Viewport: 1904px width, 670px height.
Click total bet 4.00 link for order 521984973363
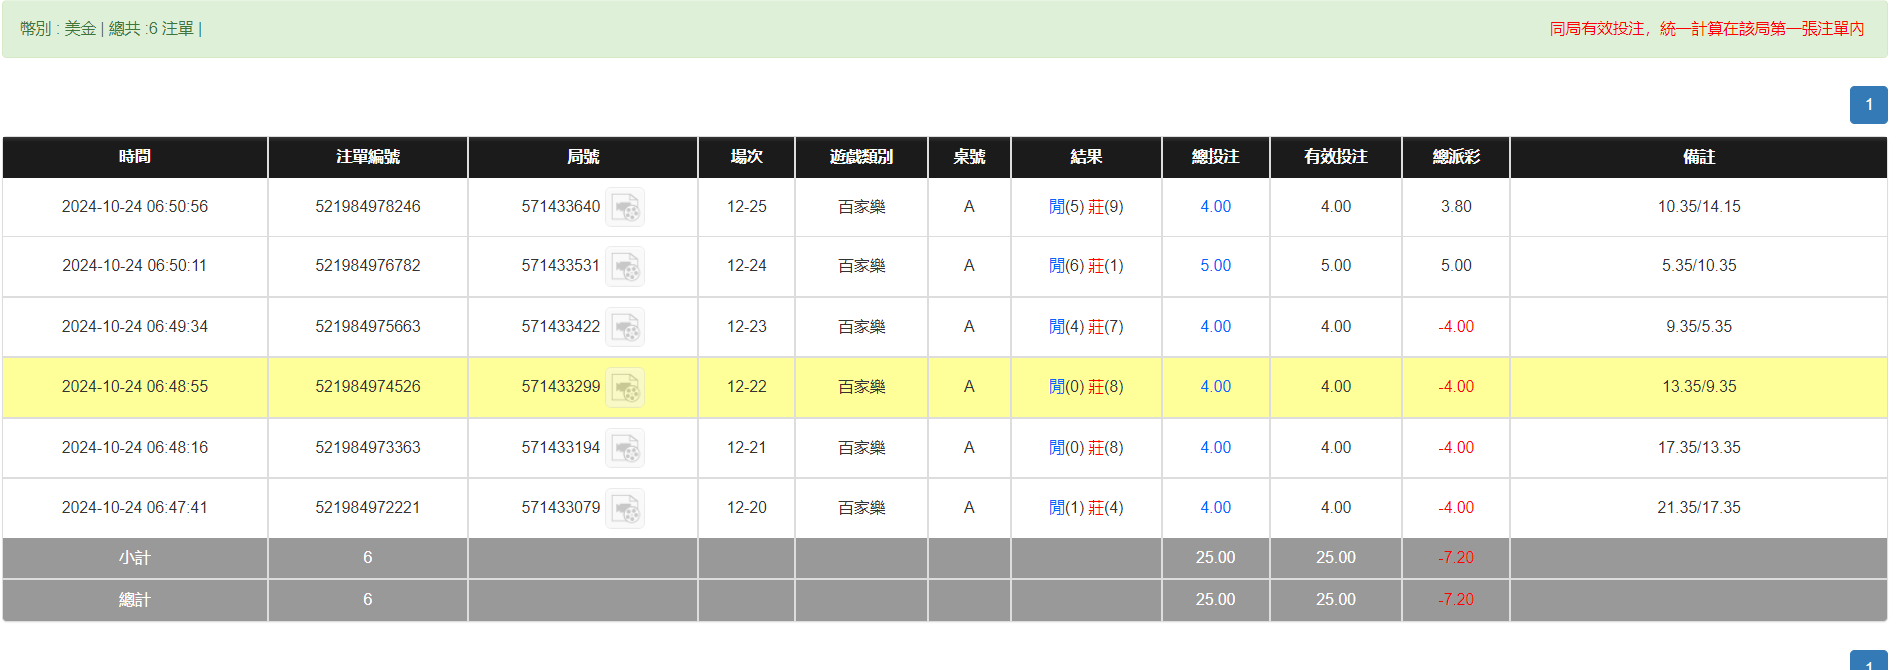1215,448
